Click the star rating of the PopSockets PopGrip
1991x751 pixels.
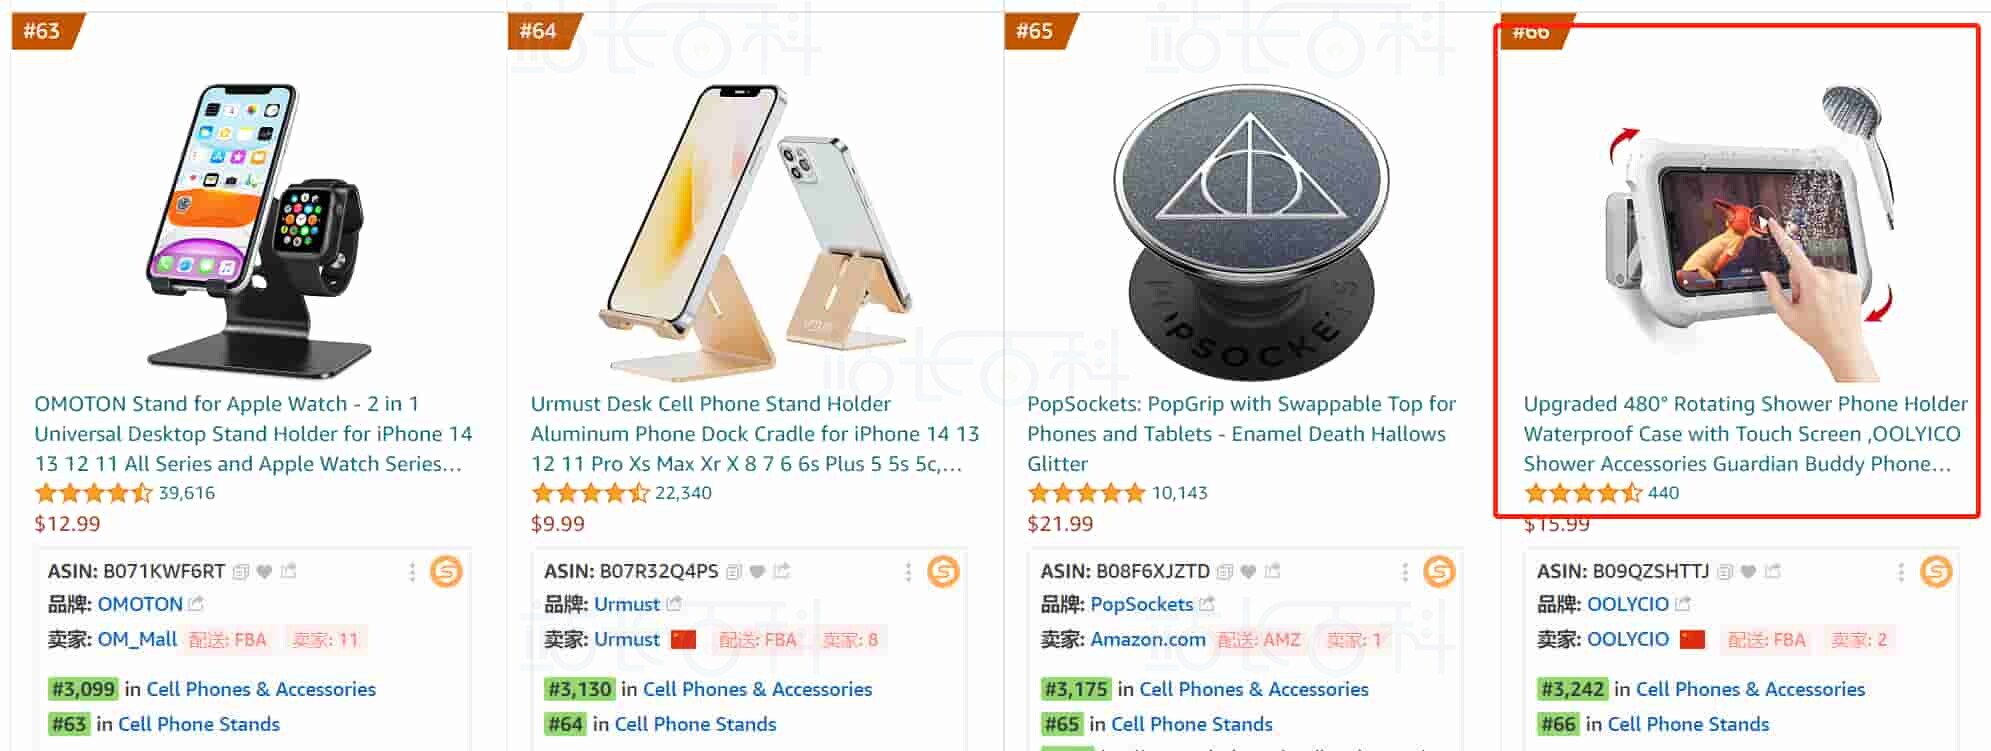1085,492
